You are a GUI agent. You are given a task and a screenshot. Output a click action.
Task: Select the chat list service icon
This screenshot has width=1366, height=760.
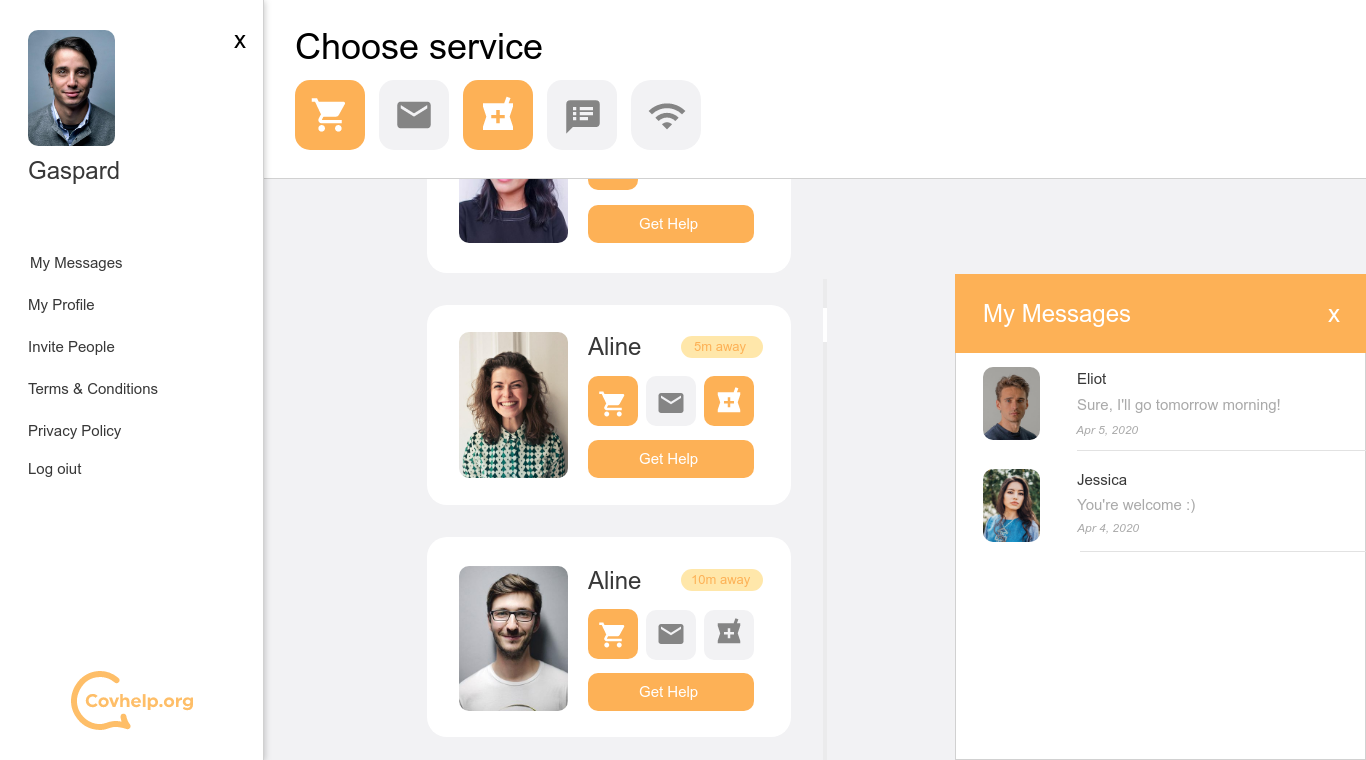tap(582, 115)
